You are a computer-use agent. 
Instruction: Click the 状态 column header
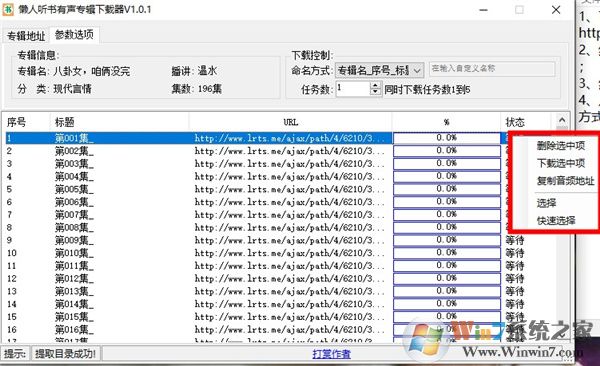click(526, 122)
